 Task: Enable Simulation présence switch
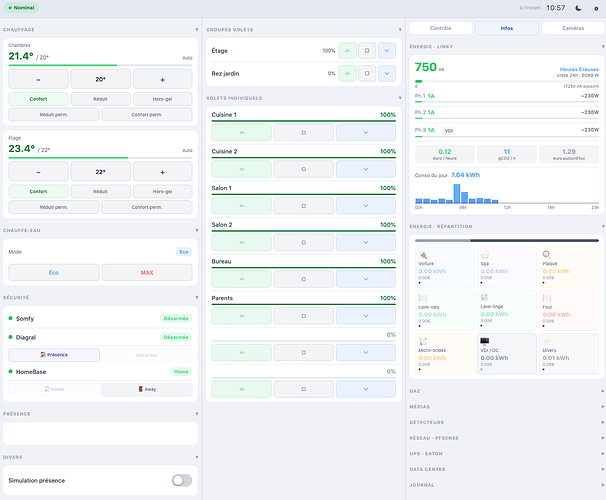coord(182,480)
